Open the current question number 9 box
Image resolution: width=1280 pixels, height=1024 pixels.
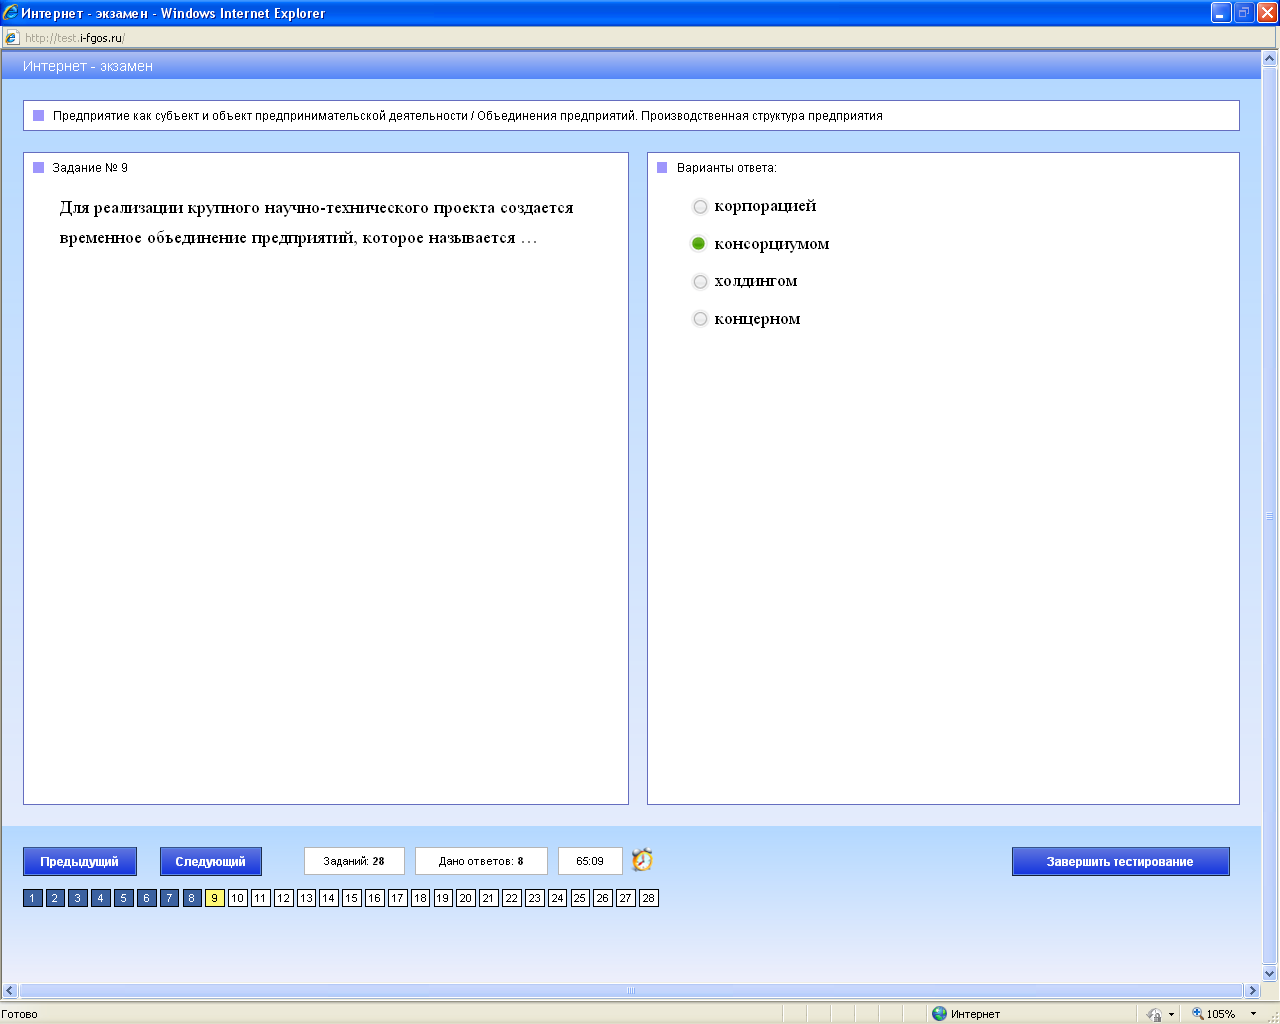tap(215, 898)
